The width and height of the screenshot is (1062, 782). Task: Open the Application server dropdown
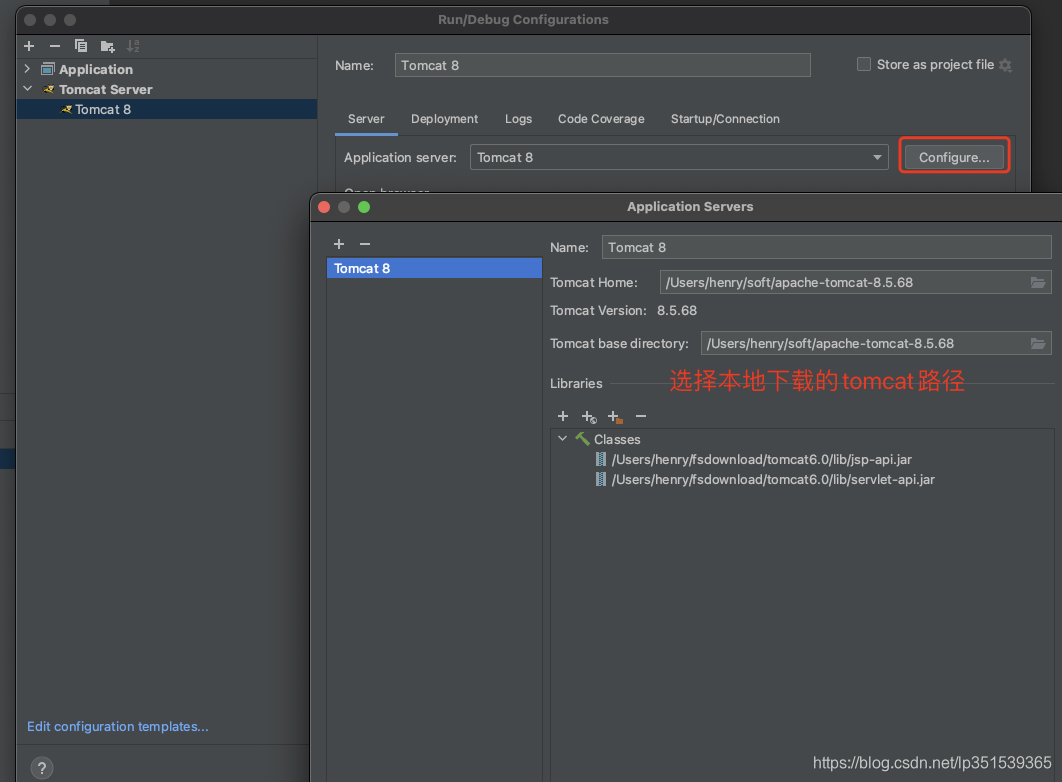click(679, 157)
